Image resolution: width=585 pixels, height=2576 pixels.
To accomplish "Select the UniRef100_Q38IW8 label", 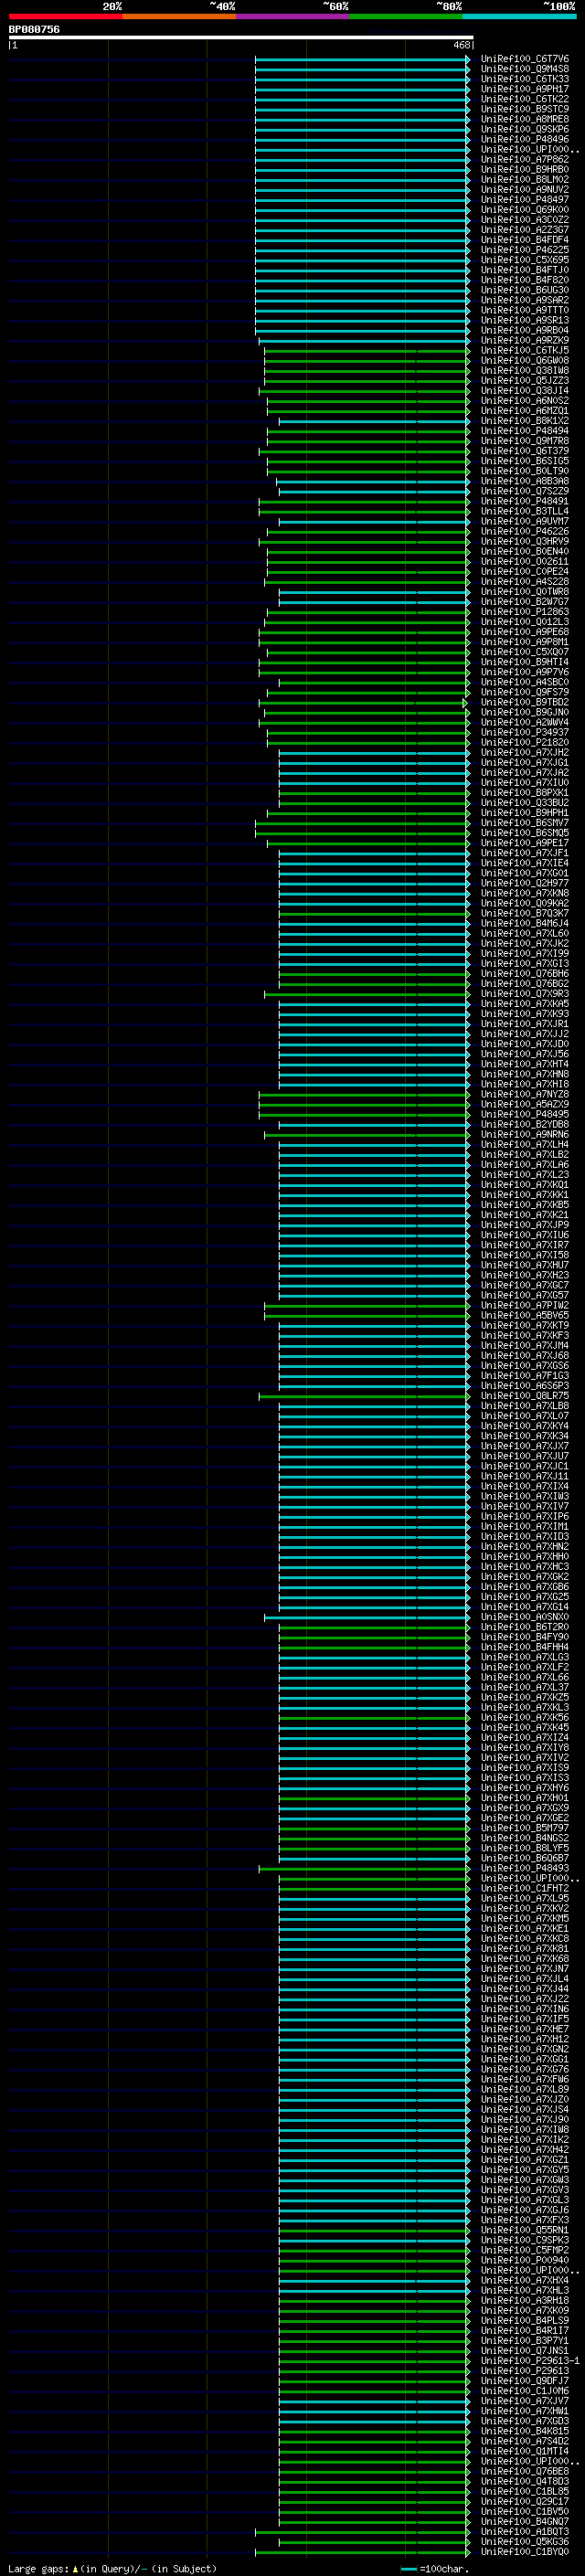I will (x=525, y=371).
